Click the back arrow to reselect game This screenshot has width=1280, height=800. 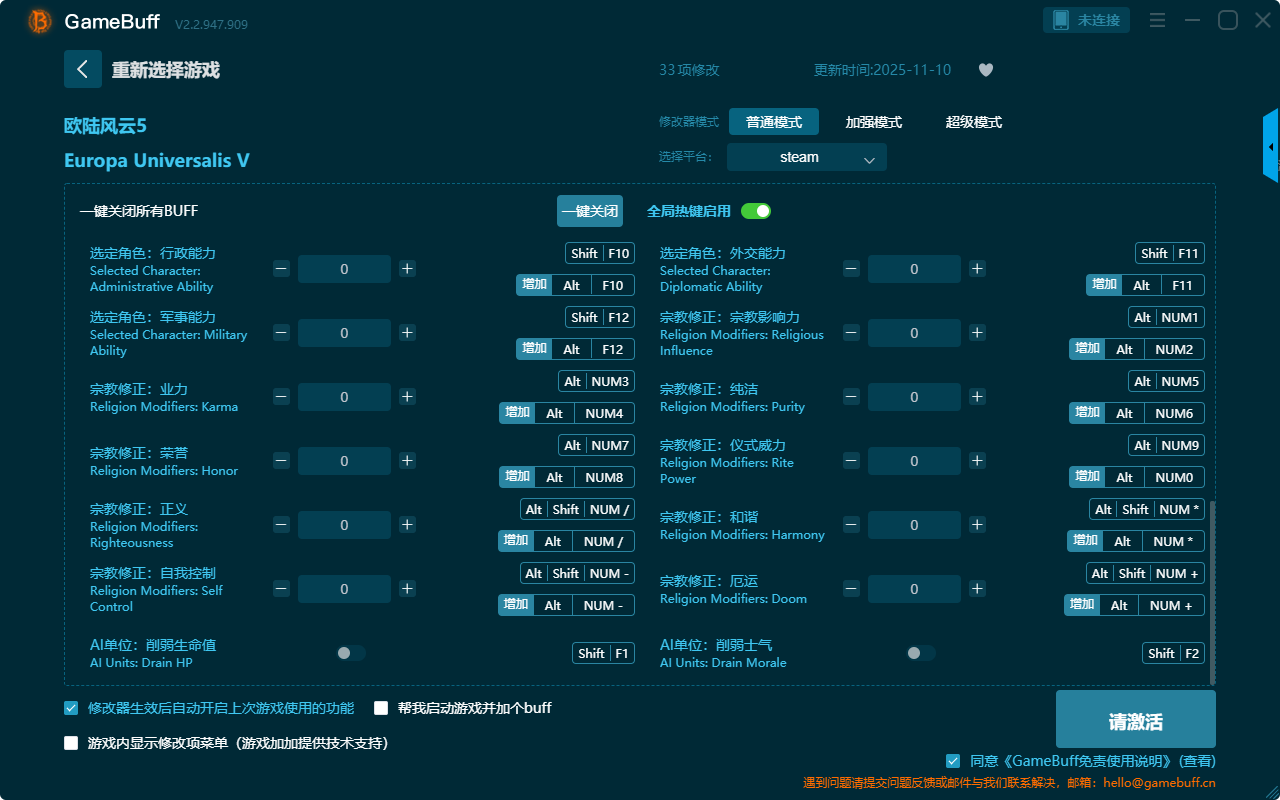(x=83, y=69)
